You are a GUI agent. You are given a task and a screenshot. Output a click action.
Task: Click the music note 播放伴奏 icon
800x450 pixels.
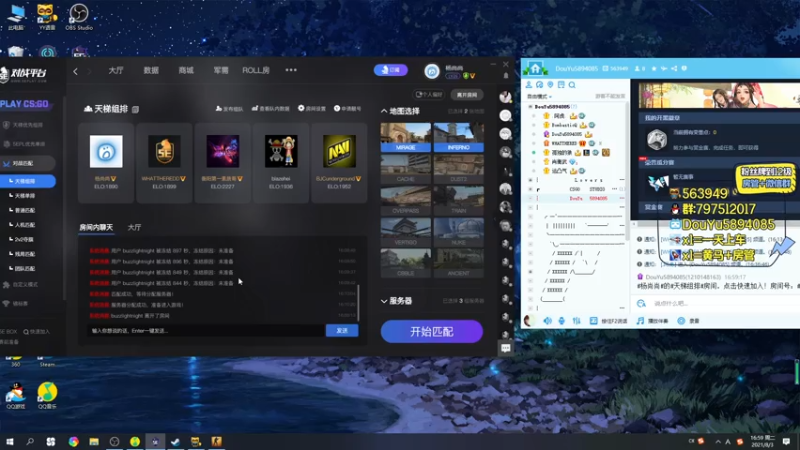(x=640, y=321)
